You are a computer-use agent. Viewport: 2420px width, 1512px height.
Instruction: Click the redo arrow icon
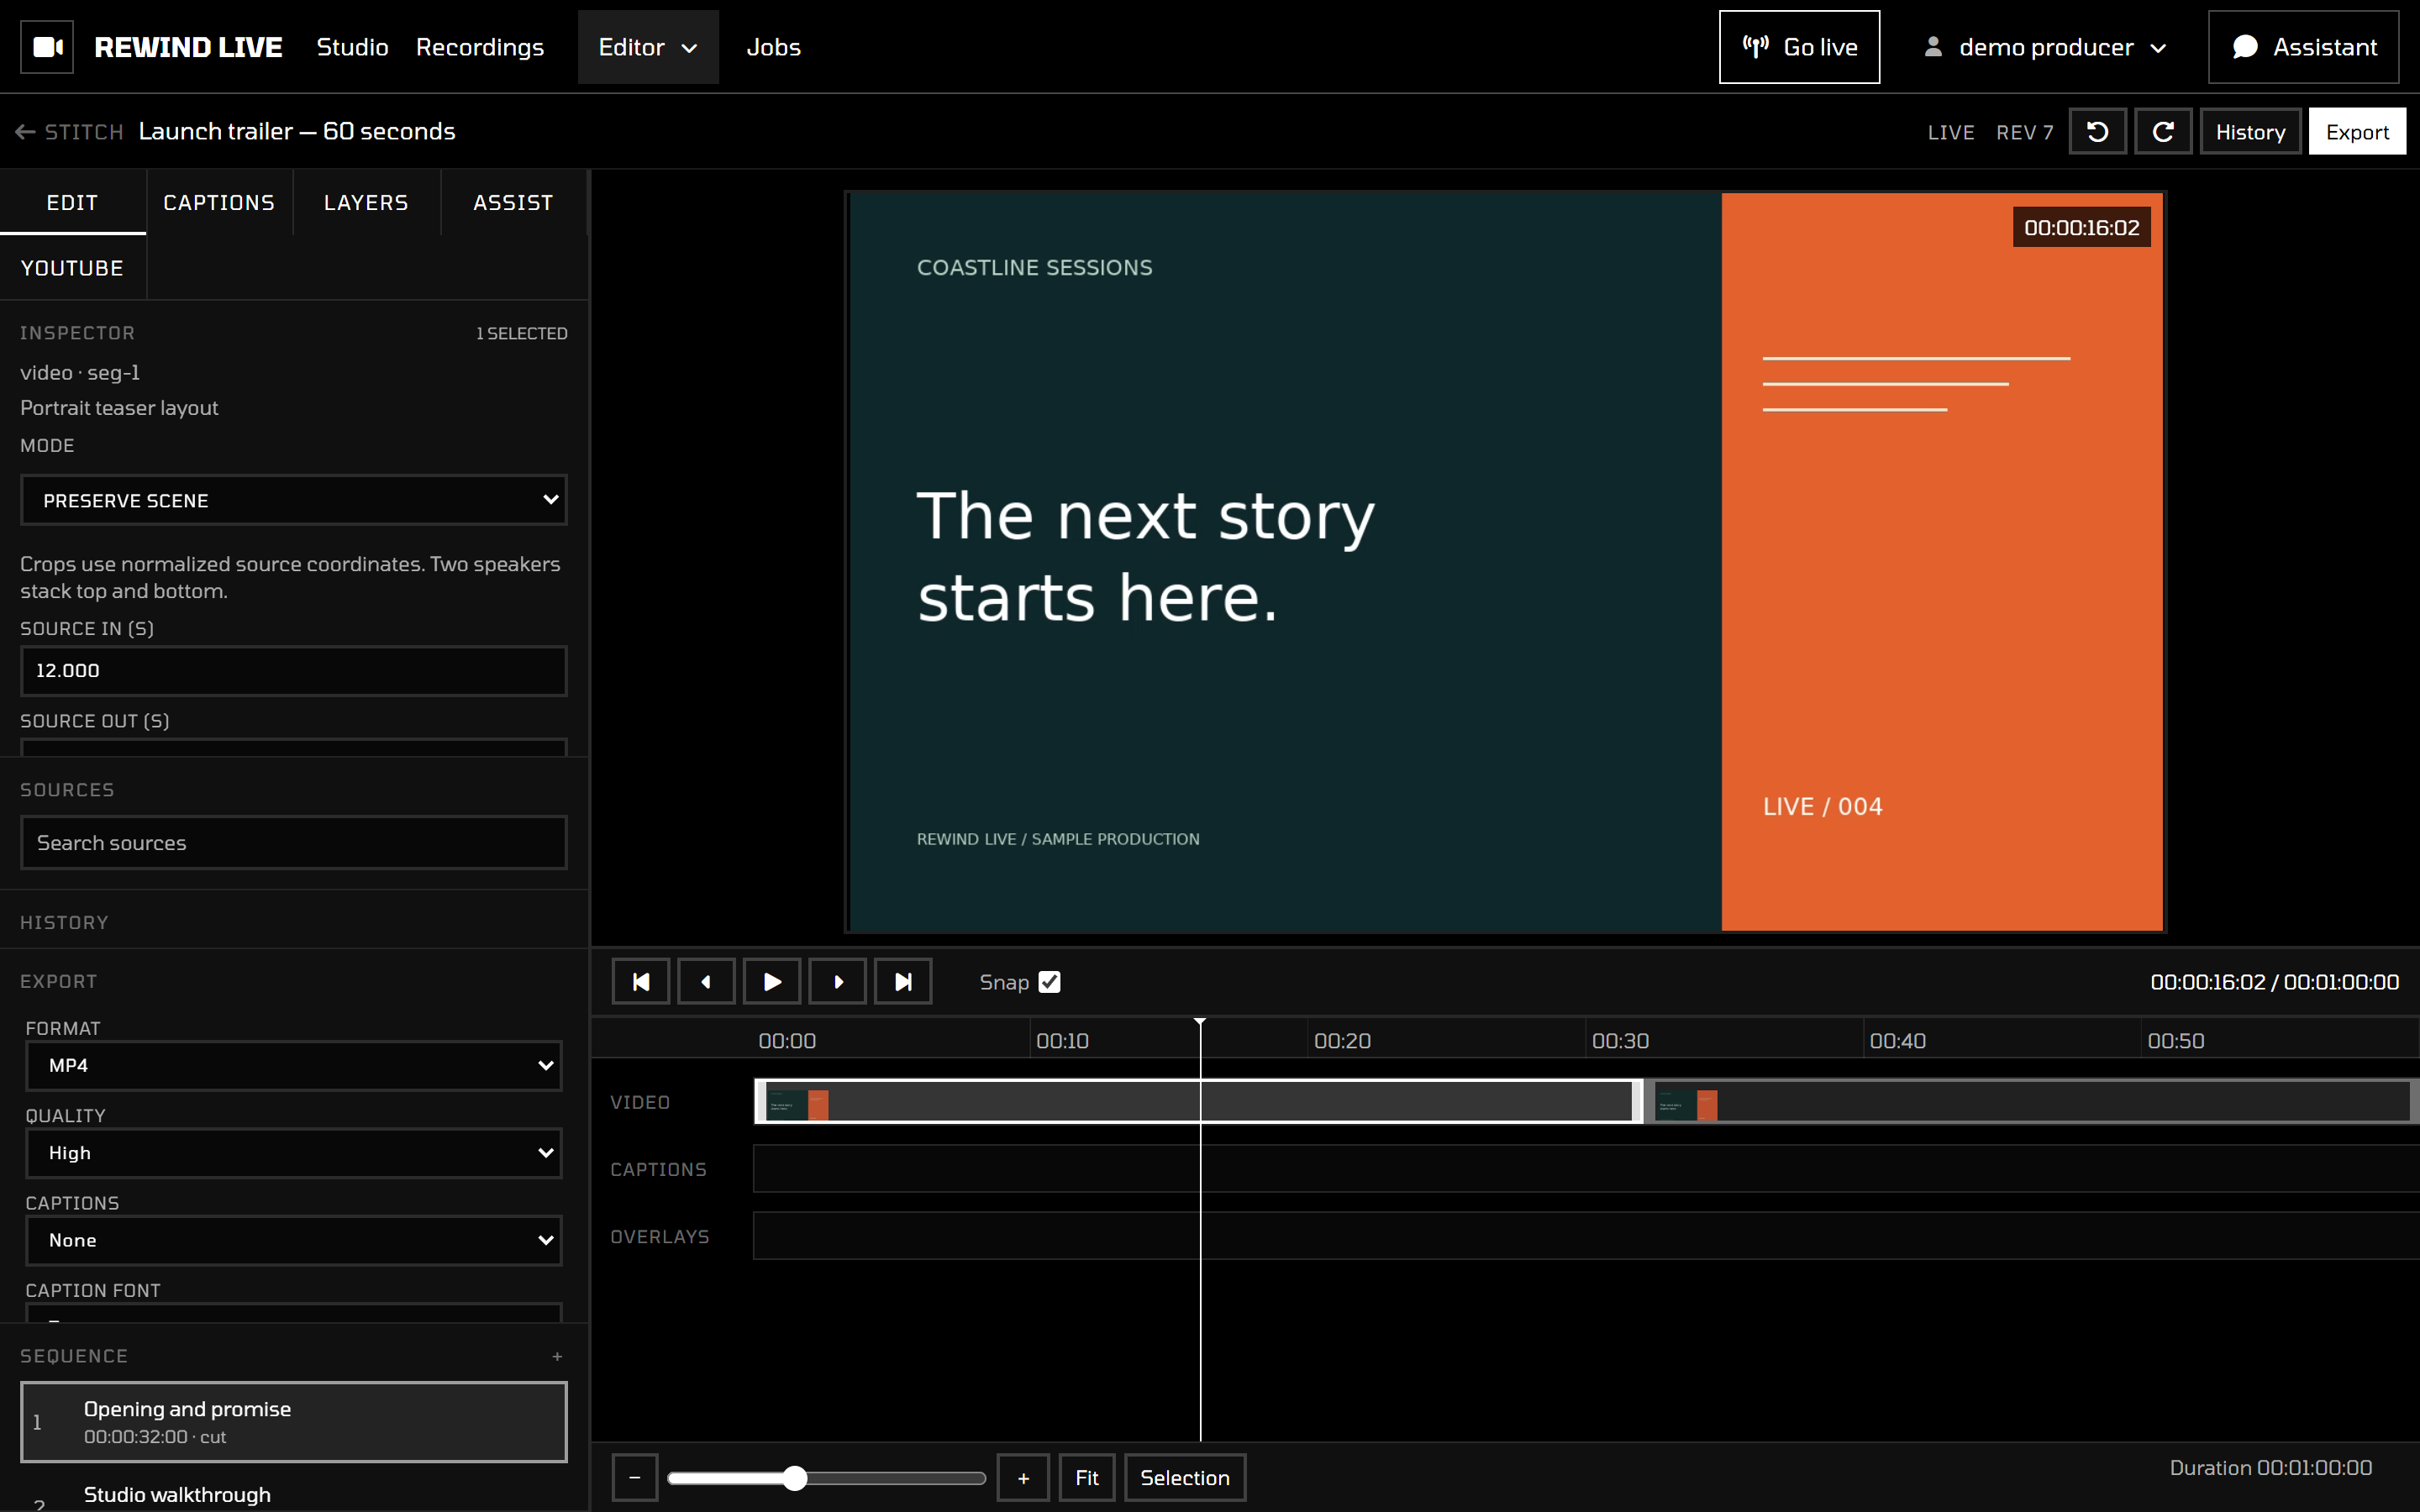pos(2163,132)
